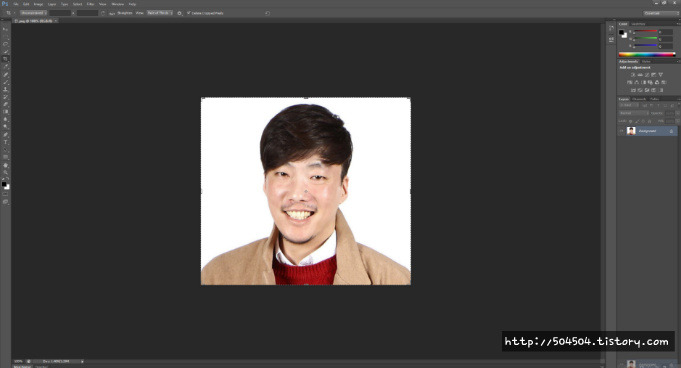
Task: Select the Pen tool
Action: tap(5, 135)
